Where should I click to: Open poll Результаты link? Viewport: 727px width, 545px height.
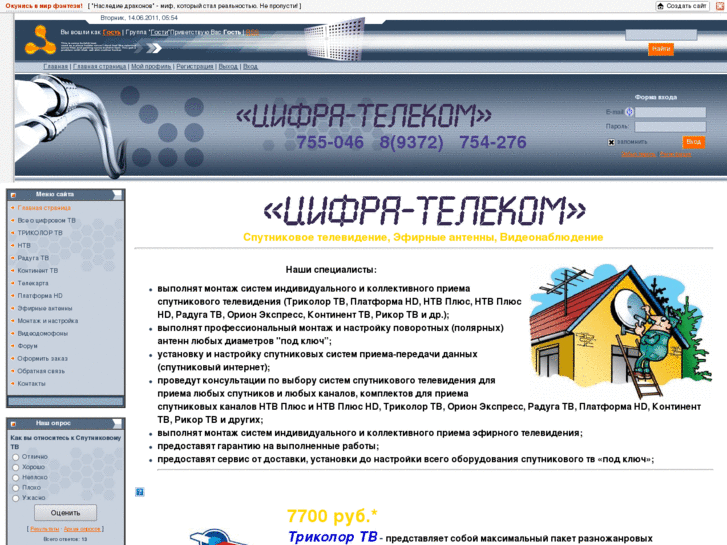click(45, 529)
